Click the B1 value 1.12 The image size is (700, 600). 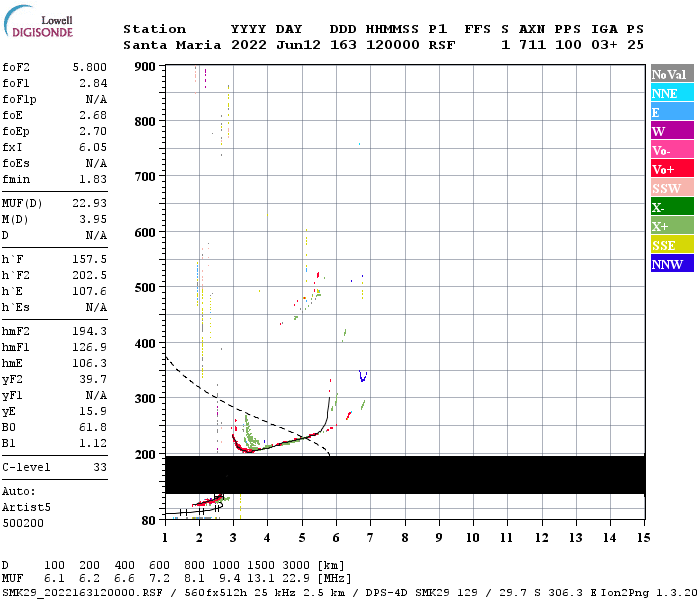pyautogui.click(x=93, y=443)
